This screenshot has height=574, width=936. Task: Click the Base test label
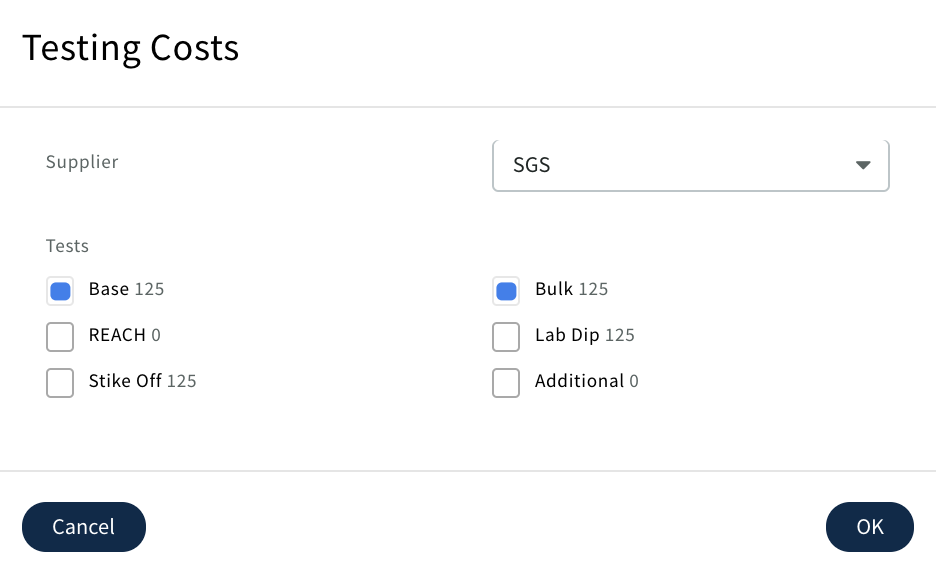[109, 289]
